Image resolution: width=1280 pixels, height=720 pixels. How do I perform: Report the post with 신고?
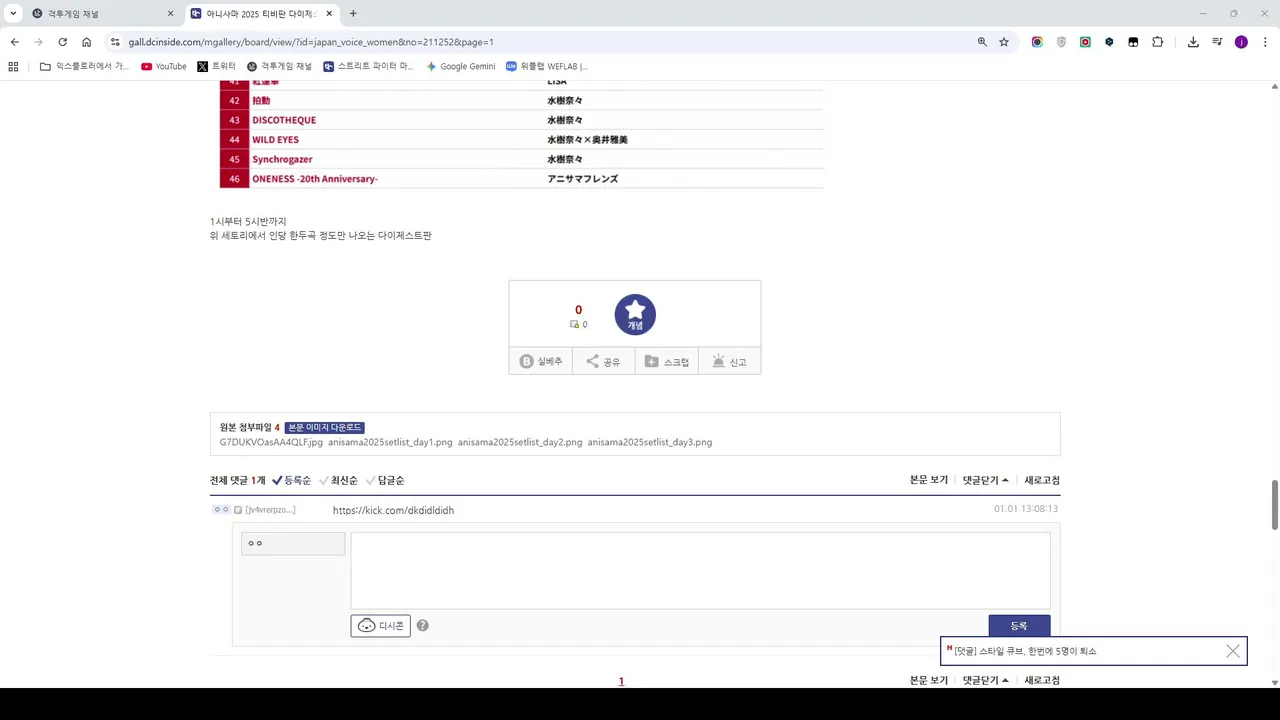point(729,361)
